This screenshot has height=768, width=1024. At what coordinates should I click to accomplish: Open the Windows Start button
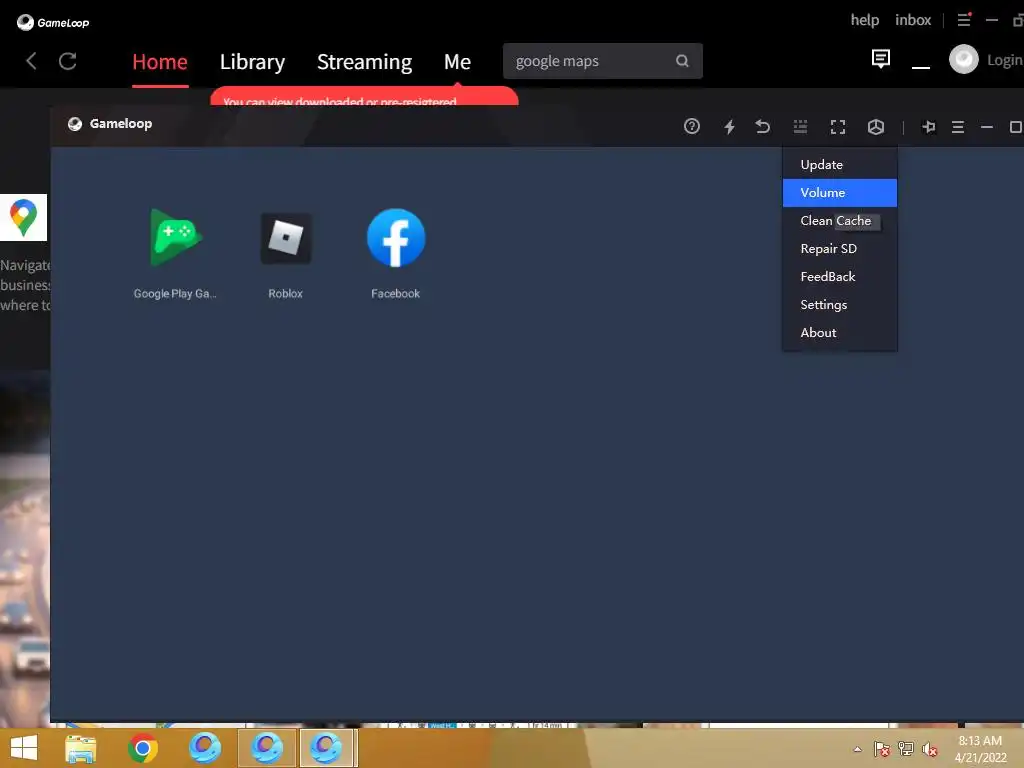pos(24,748)
